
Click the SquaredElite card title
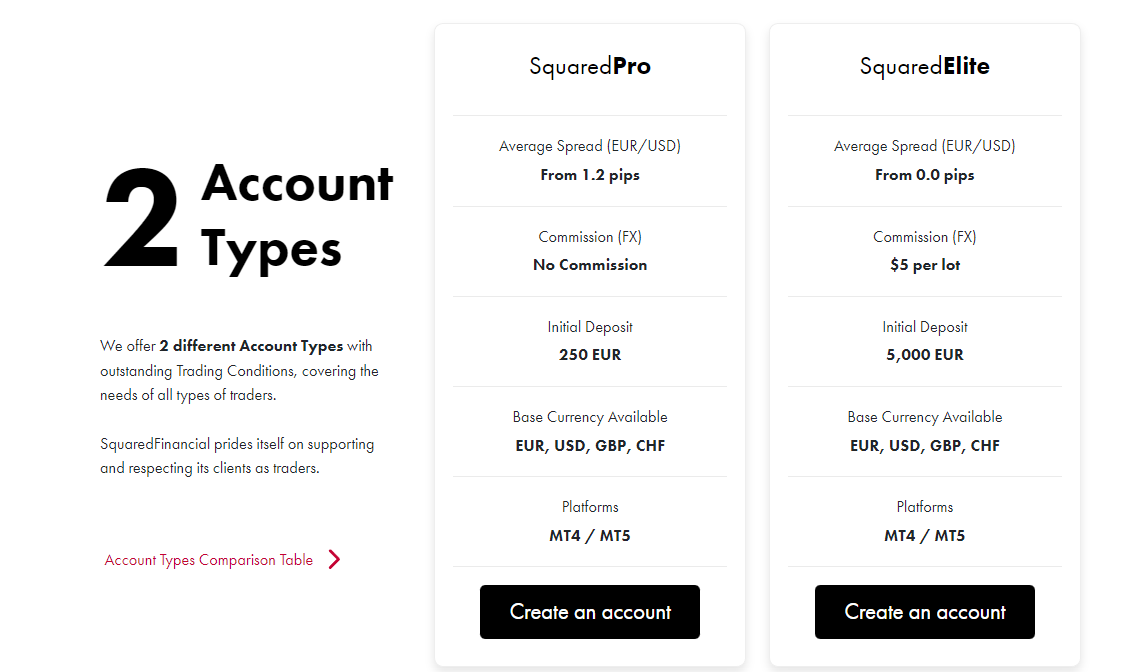tap(924, 66)
